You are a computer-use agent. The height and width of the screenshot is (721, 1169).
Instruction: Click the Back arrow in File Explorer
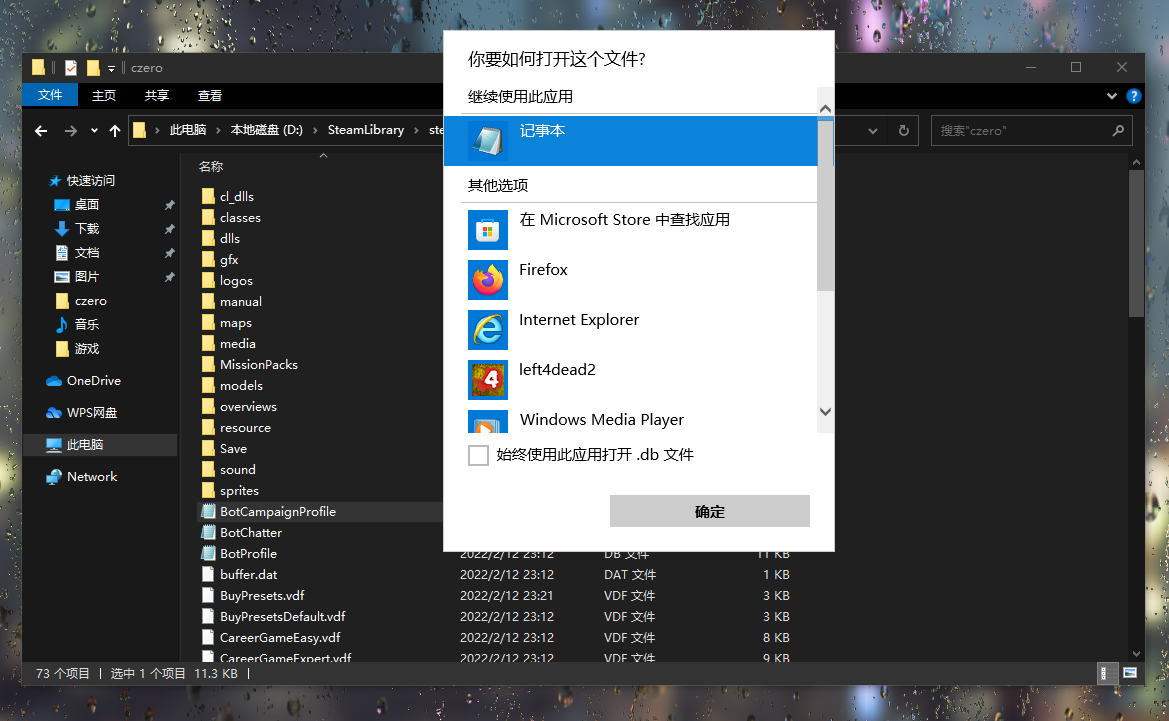(41, 130)
